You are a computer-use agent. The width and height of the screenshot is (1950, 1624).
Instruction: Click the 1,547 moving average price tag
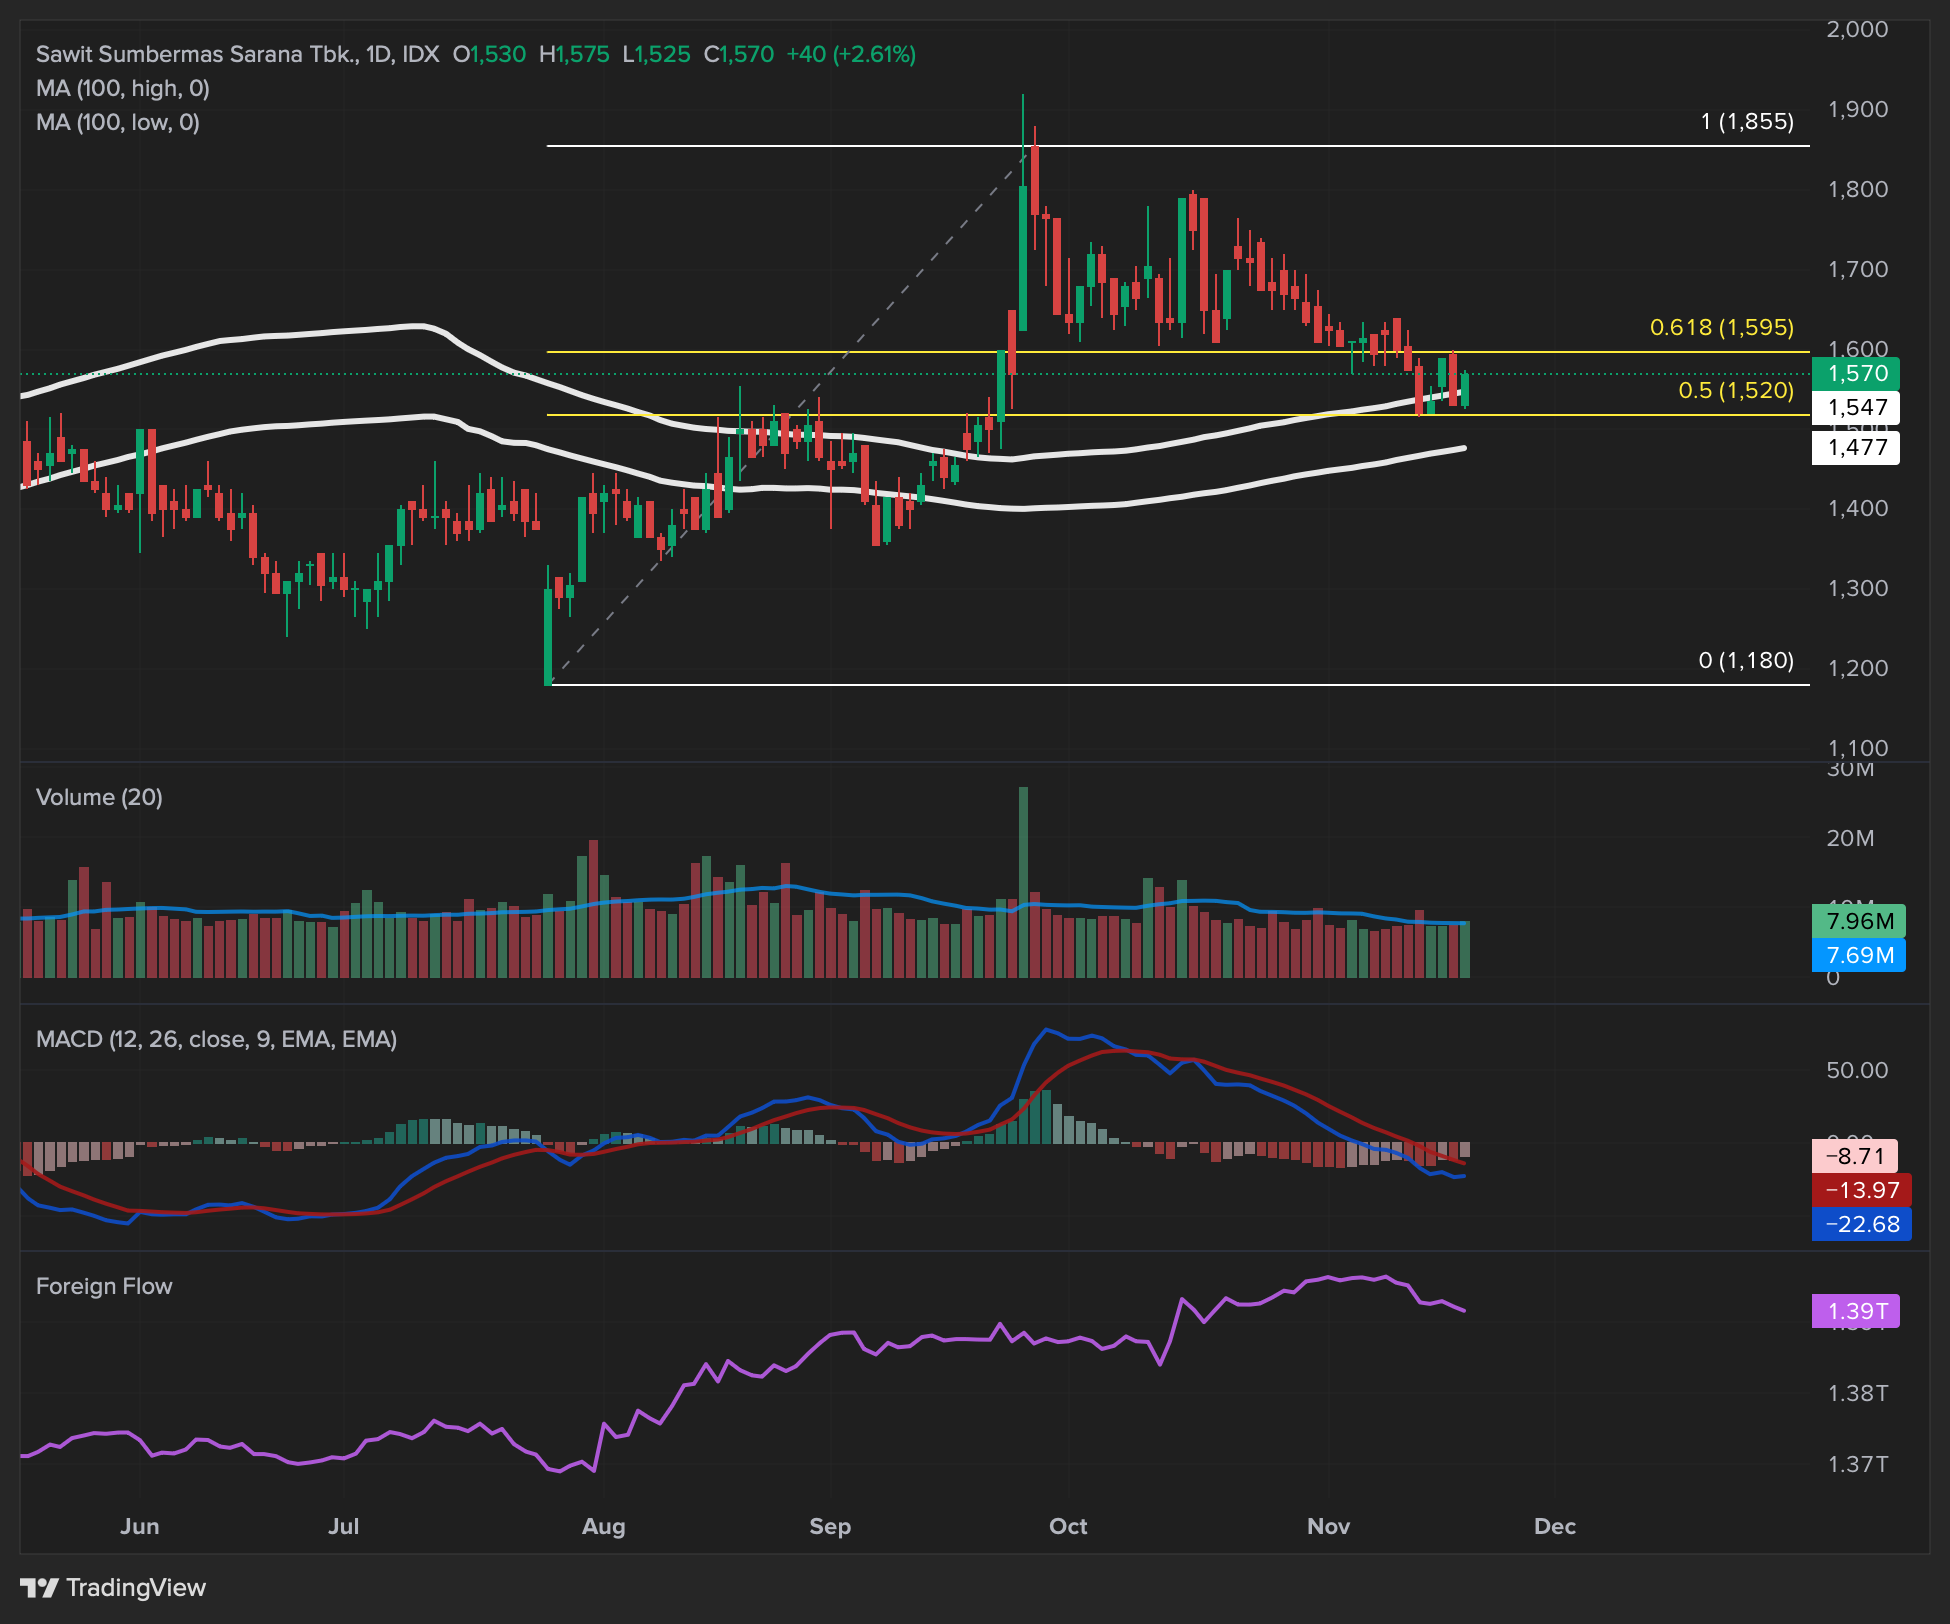1856,408
